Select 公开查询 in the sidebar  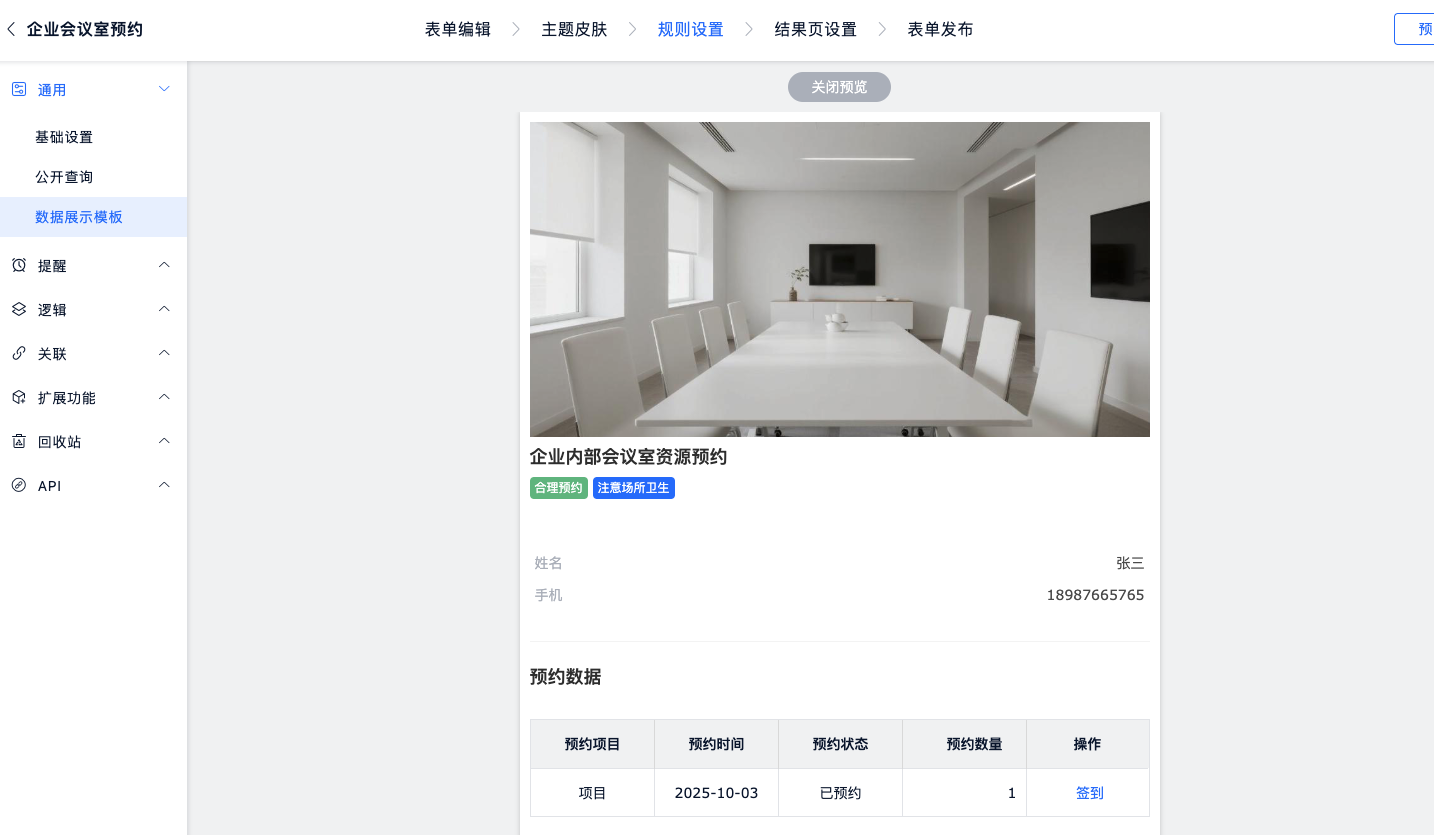64,177
